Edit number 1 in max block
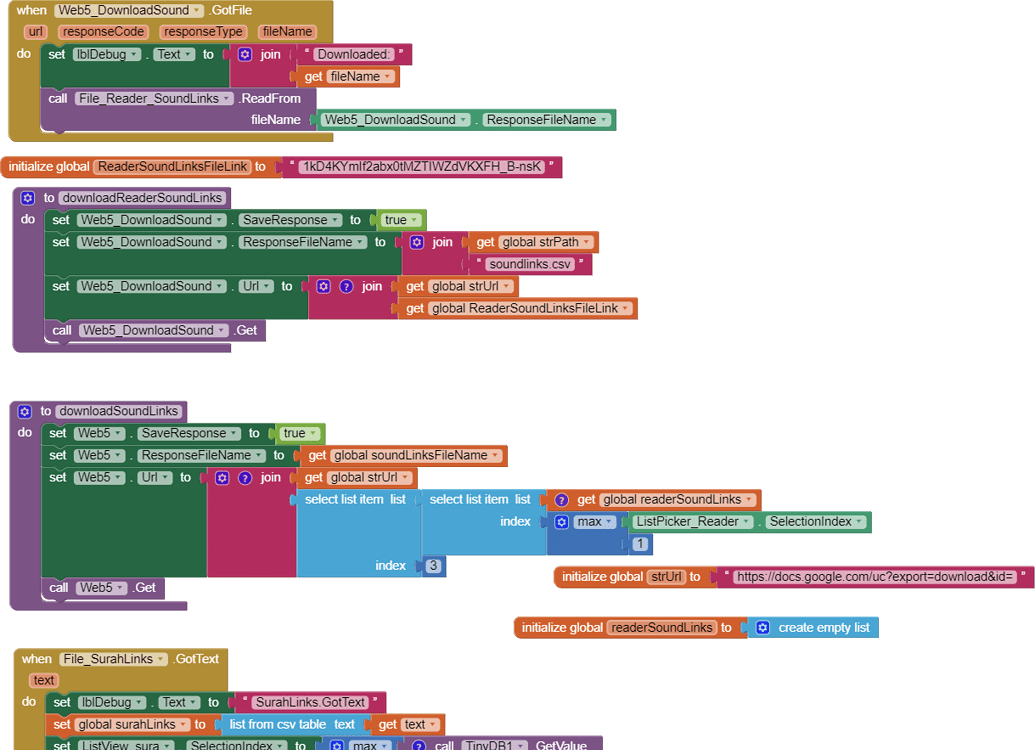The width and height of the screenshot is (1035, 750). [x=640, y=544]
